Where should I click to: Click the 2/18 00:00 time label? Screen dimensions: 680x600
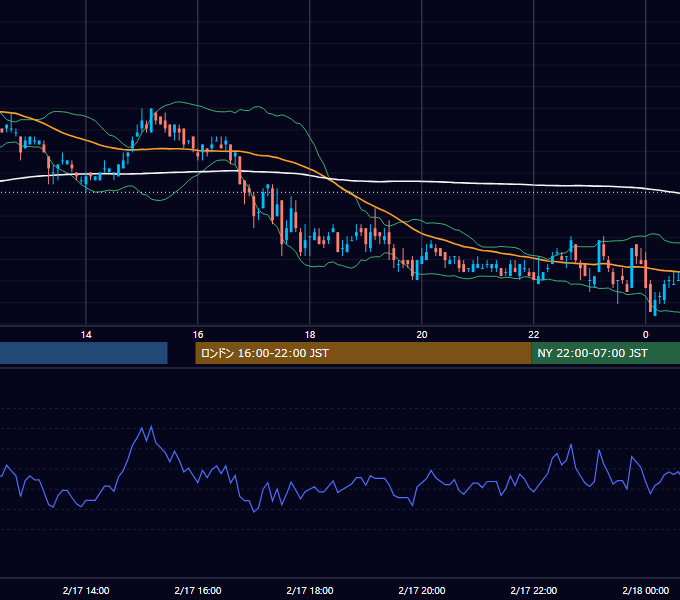(645, 590)
